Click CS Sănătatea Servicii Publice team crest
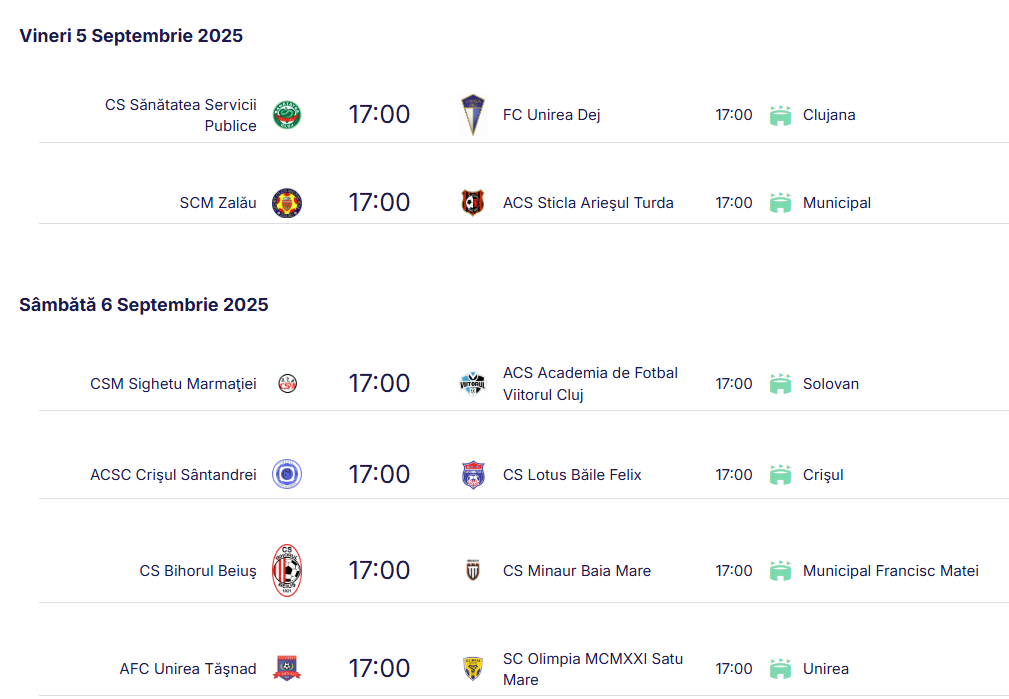Image resolution: width=1009 pixels, height=699 pixels. point(287,115)
